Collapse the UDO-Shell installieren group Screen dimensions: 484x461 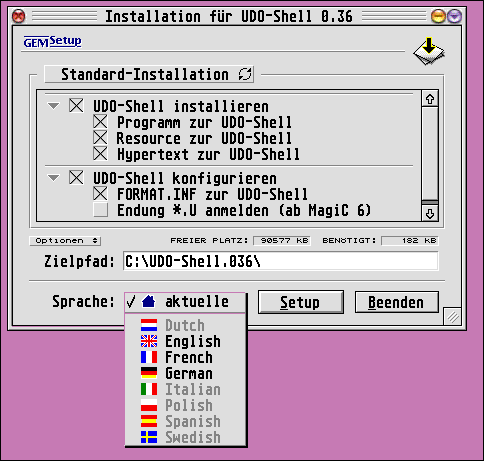(x=53, y=106)
